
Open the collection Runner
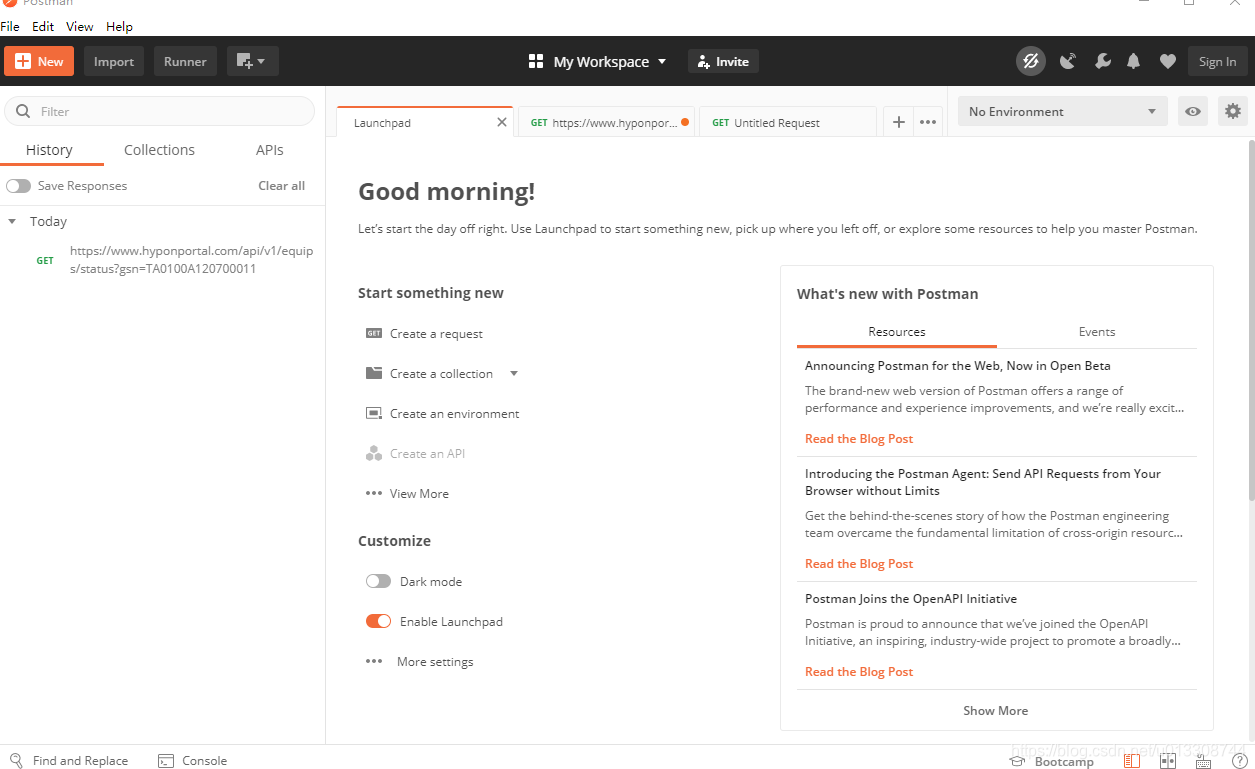click(x=185, y=61)
